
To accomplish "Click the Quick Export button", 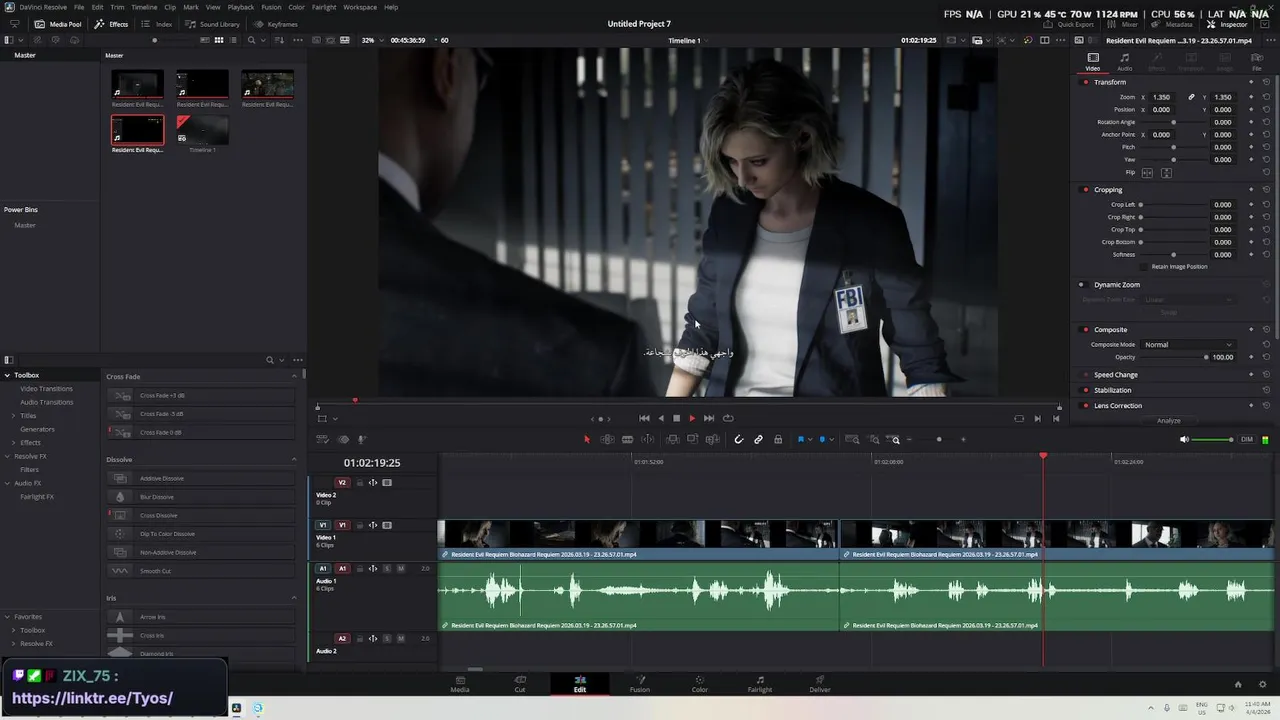I will [x=1069, y=24].
